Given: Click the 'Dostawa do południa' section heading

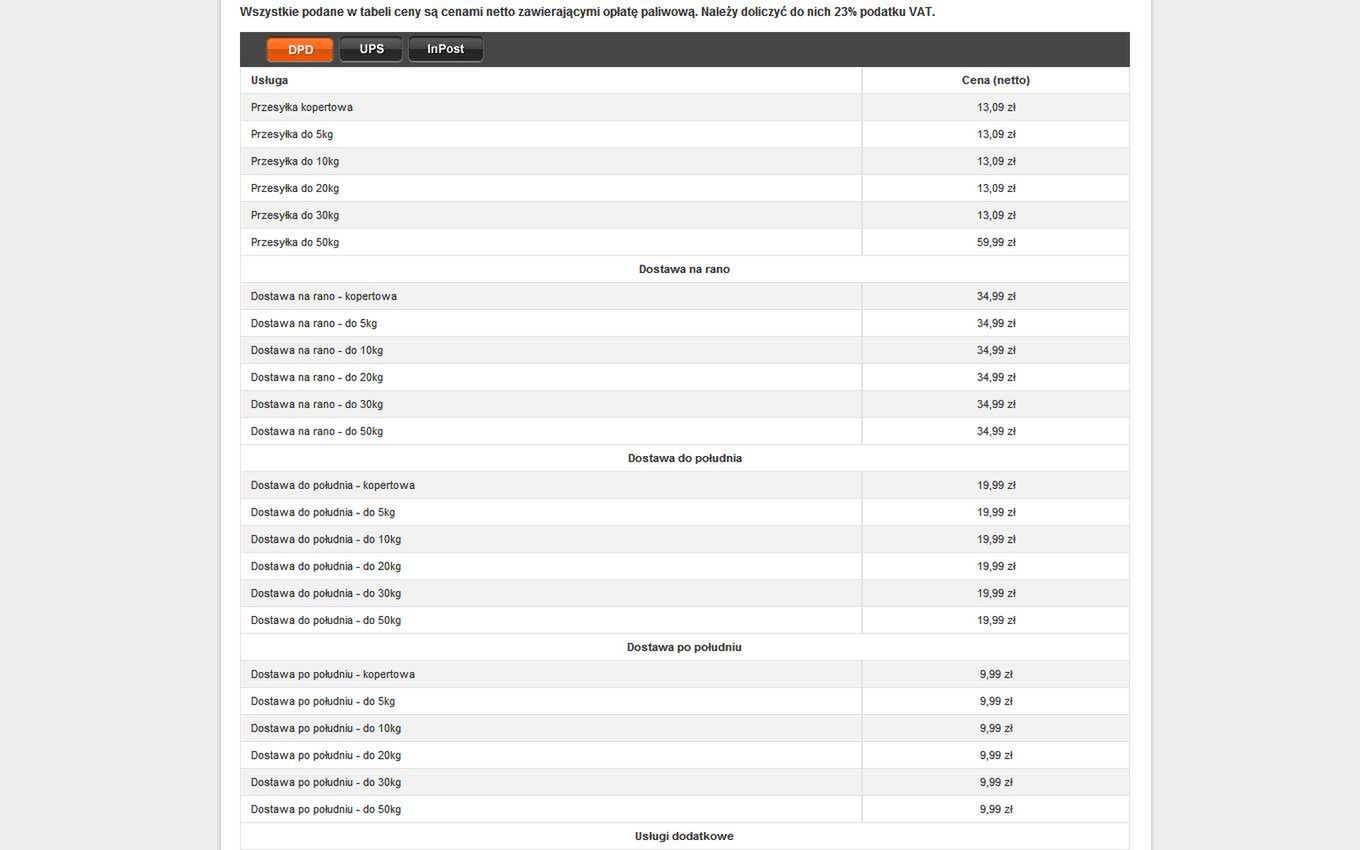Looking at the screenshot, I should pyautogui.click(x=685, y=458).
